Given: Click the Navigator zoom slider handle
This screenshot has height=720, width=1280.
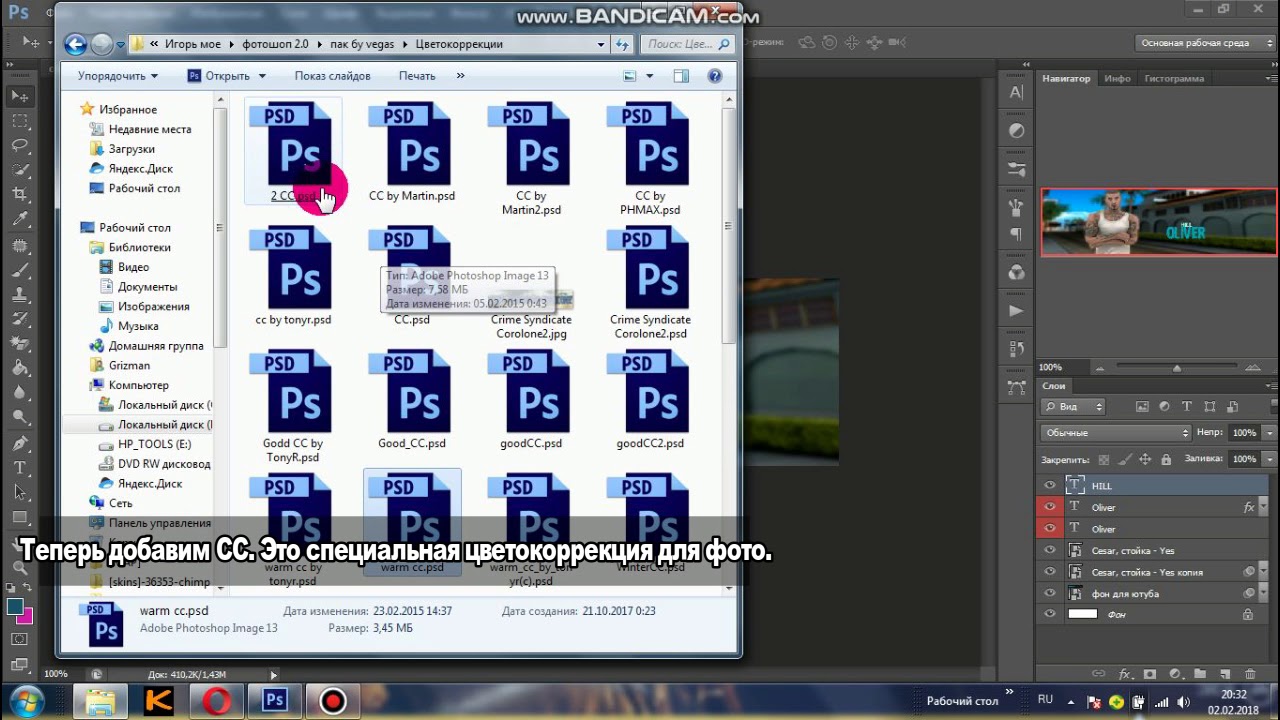Looking at the screenshot, I should coord(1177,367).
